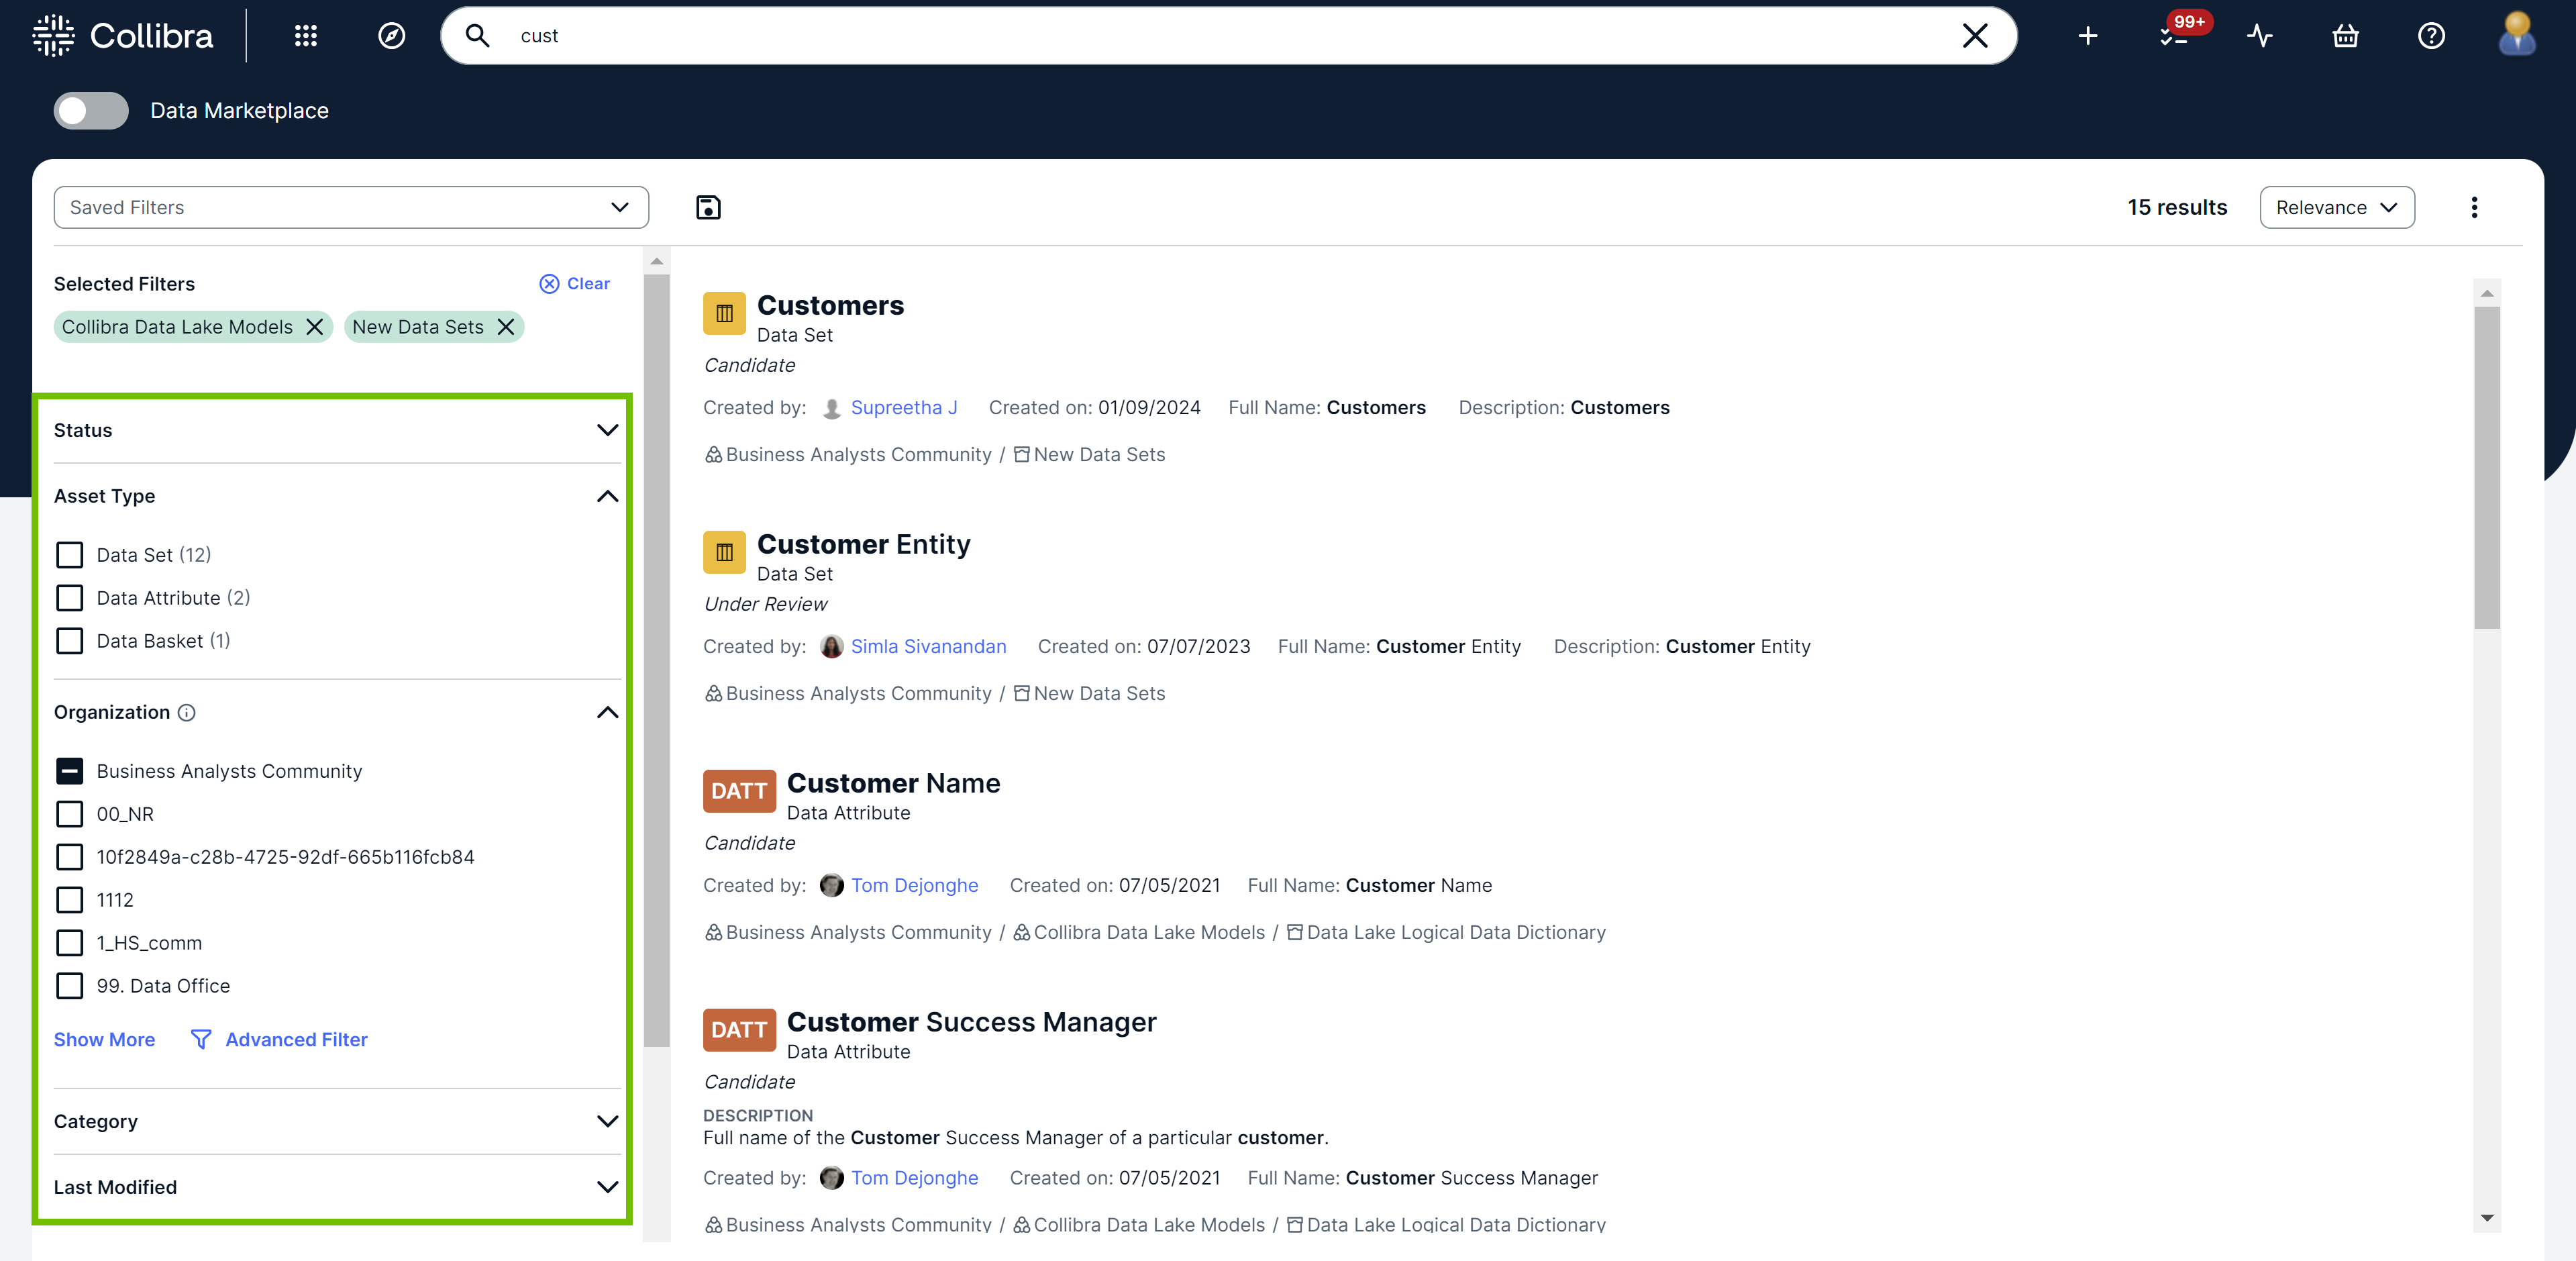Viewport: 2576px width, 1261px height.
Task: Open the Saved Filters dropdown
Action: 350,207
